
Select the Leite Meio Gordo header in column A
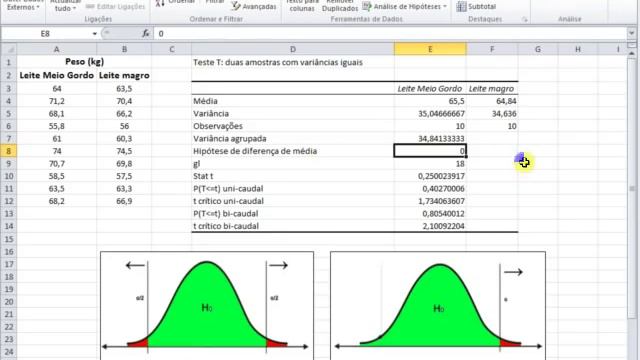(56, 76)
